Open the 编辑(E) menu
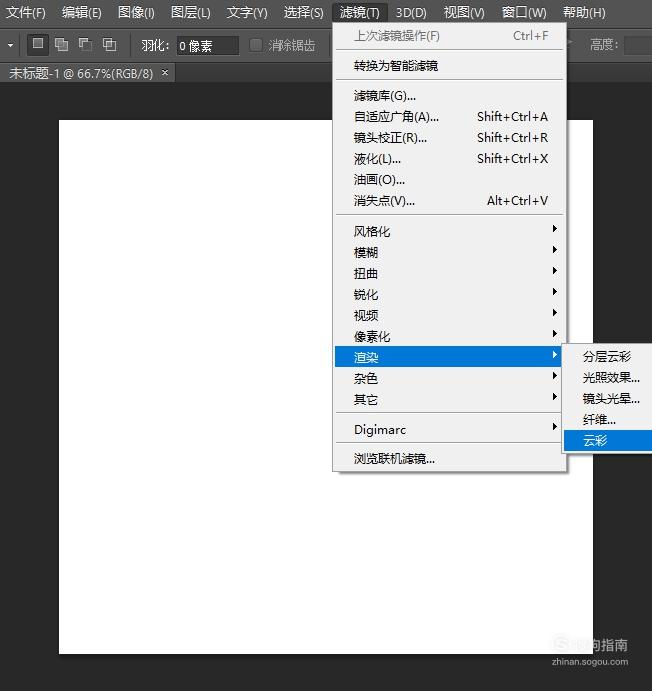The image size is (652, 691). 82,13
